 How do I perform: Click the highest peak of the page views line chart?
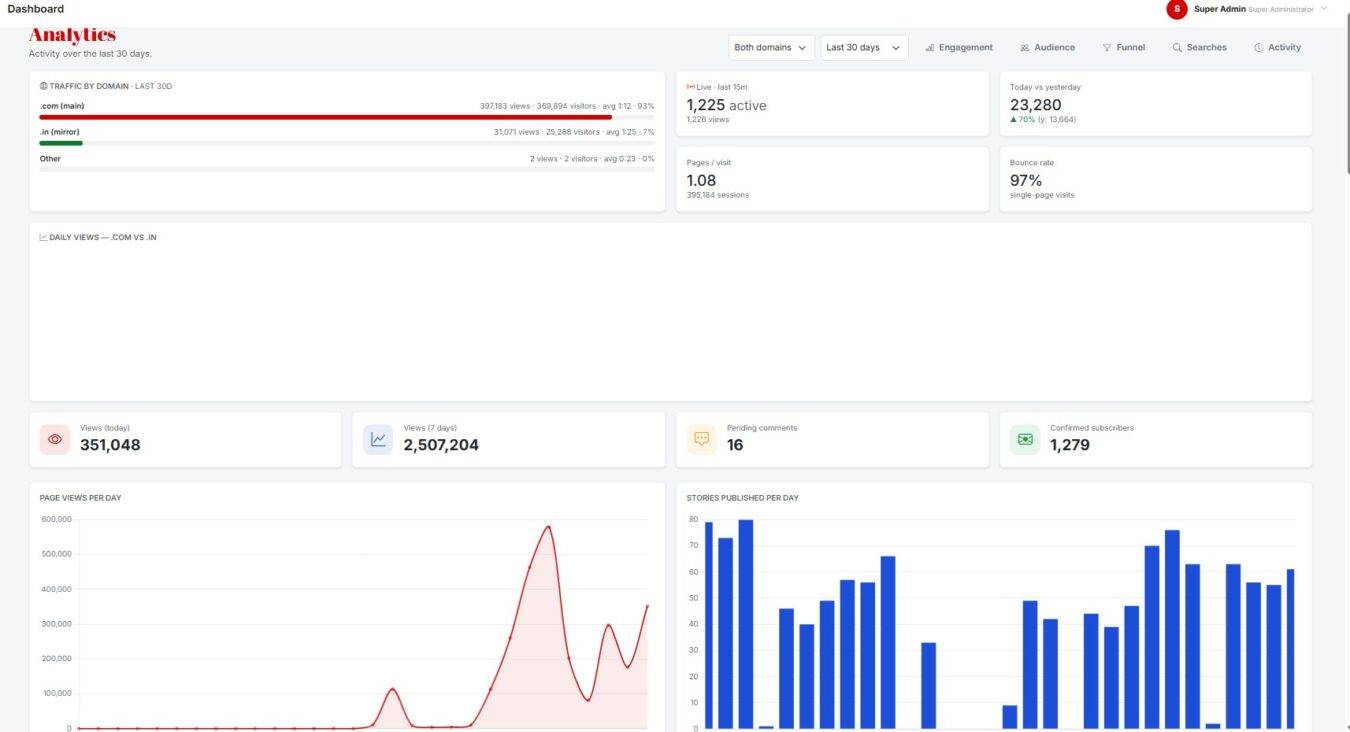[x=548, y=526]
